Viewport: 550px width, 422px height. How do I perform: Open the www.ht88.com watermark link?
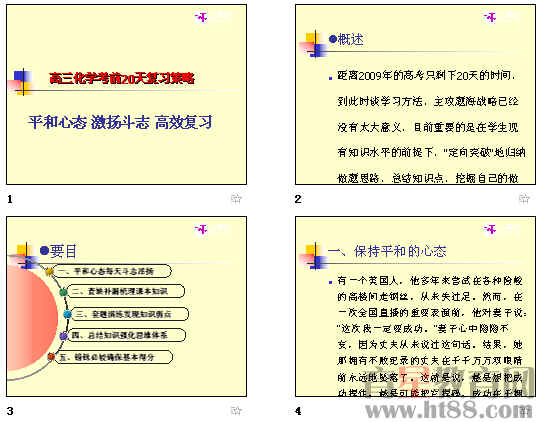click(448, 409)
